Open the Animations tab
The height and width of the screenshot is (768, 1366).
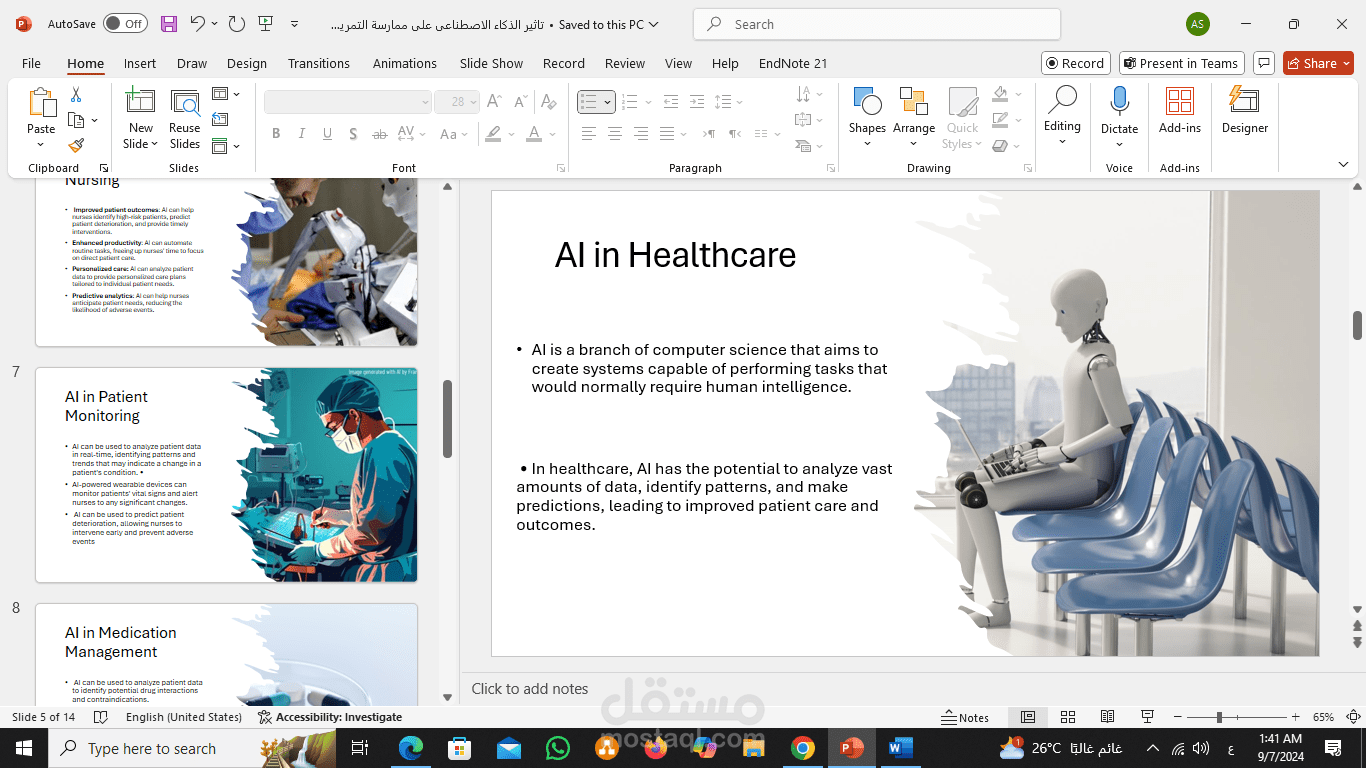point(405,63)
